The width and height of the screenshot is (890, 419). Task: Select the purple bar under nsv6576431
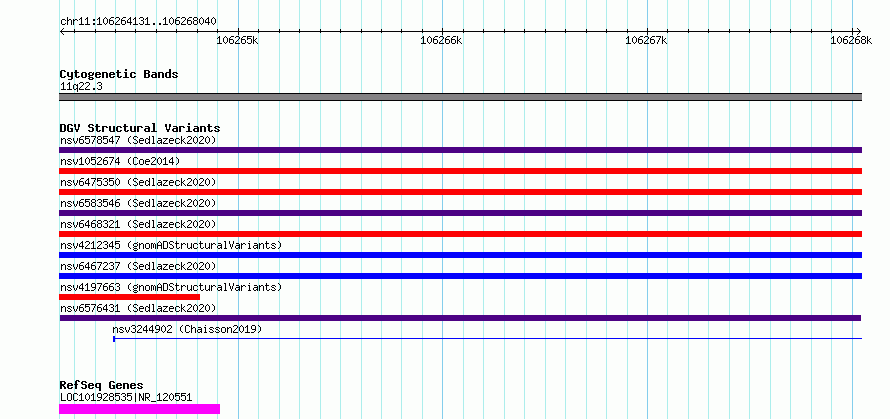coord(460,318)
